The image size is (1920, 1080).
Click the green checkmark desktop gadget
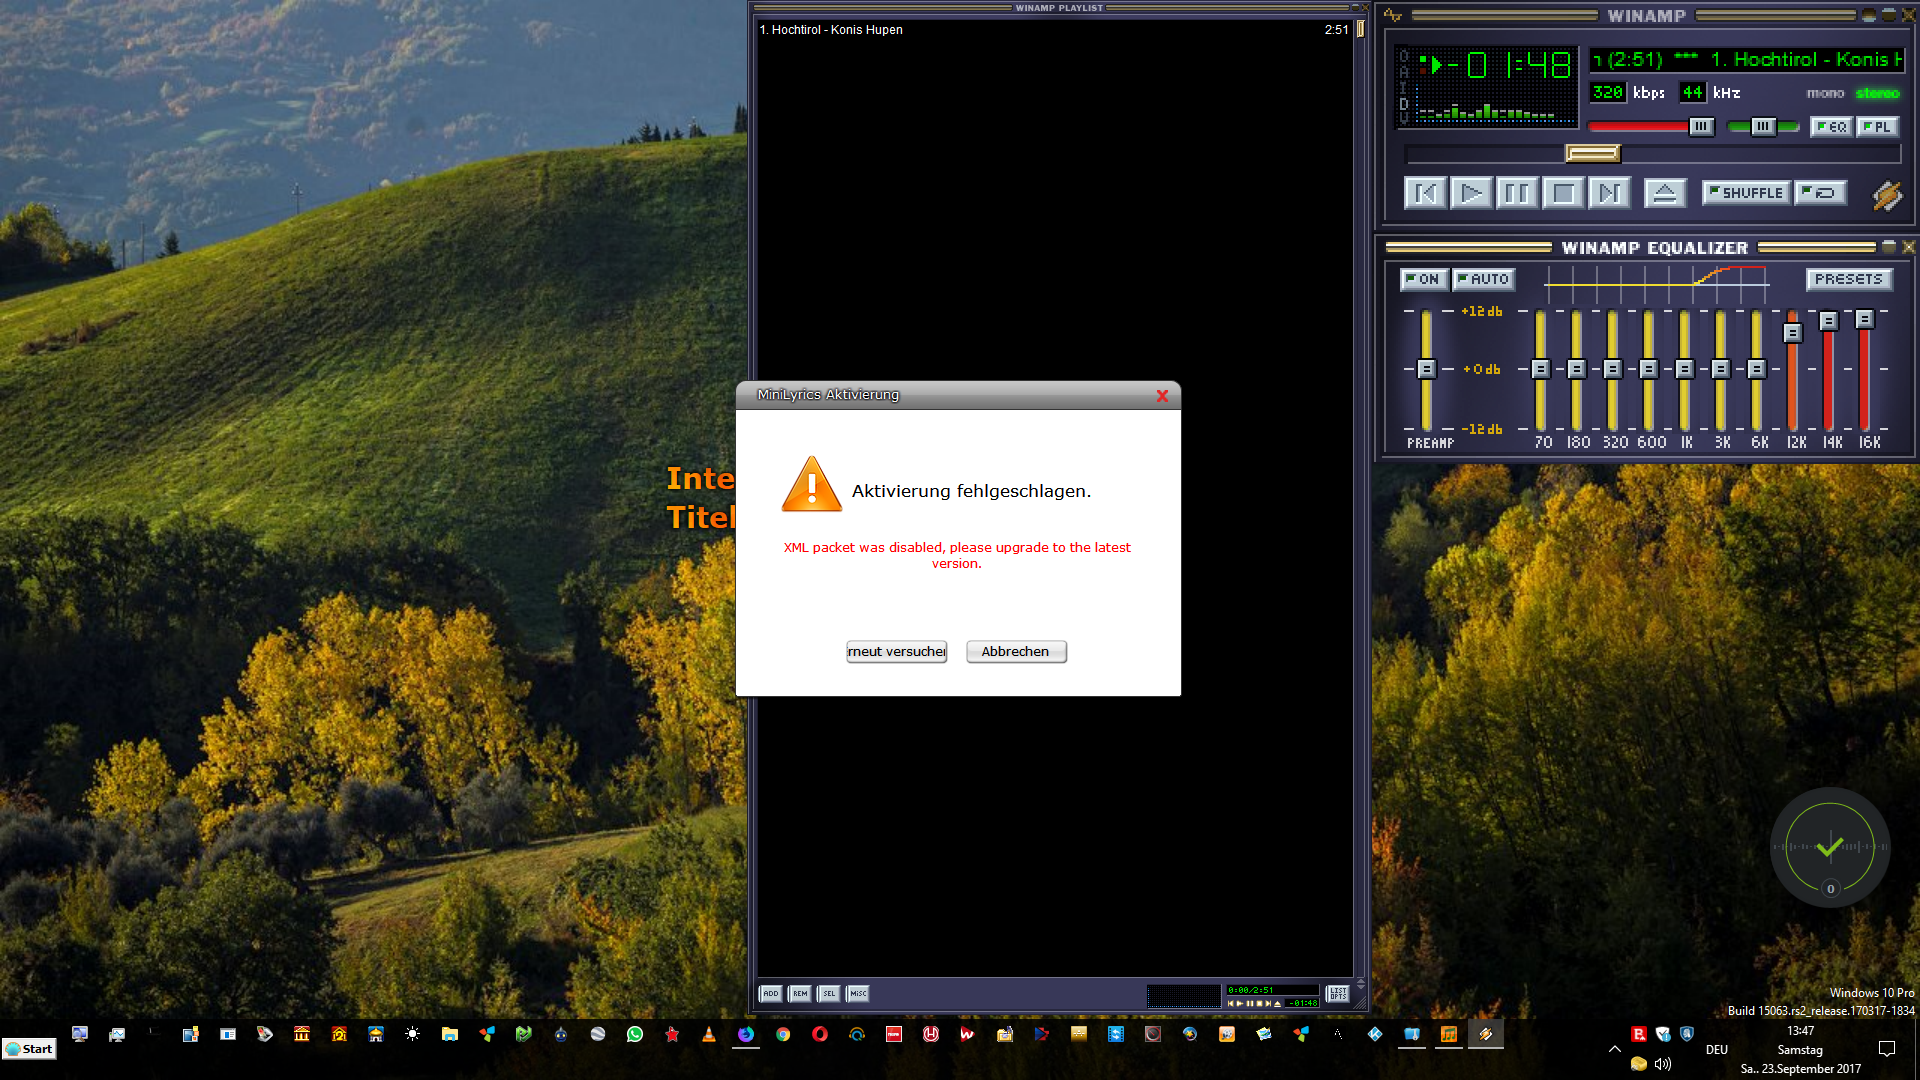1830,847
